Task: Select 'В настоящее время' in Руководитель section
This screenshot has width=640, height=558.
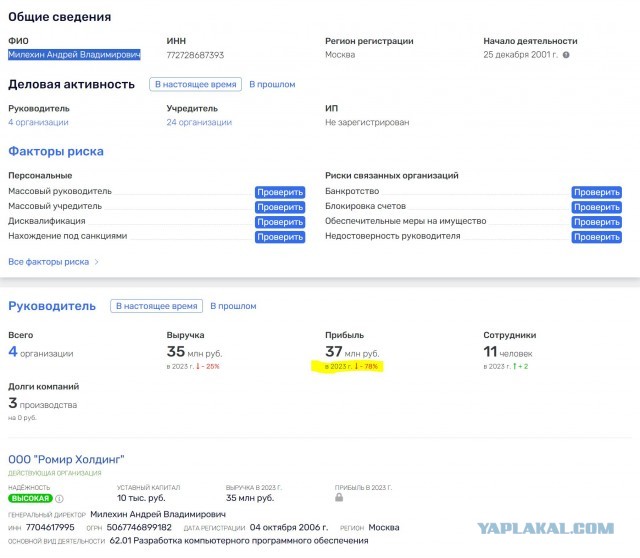Action: tap(156, 306)
